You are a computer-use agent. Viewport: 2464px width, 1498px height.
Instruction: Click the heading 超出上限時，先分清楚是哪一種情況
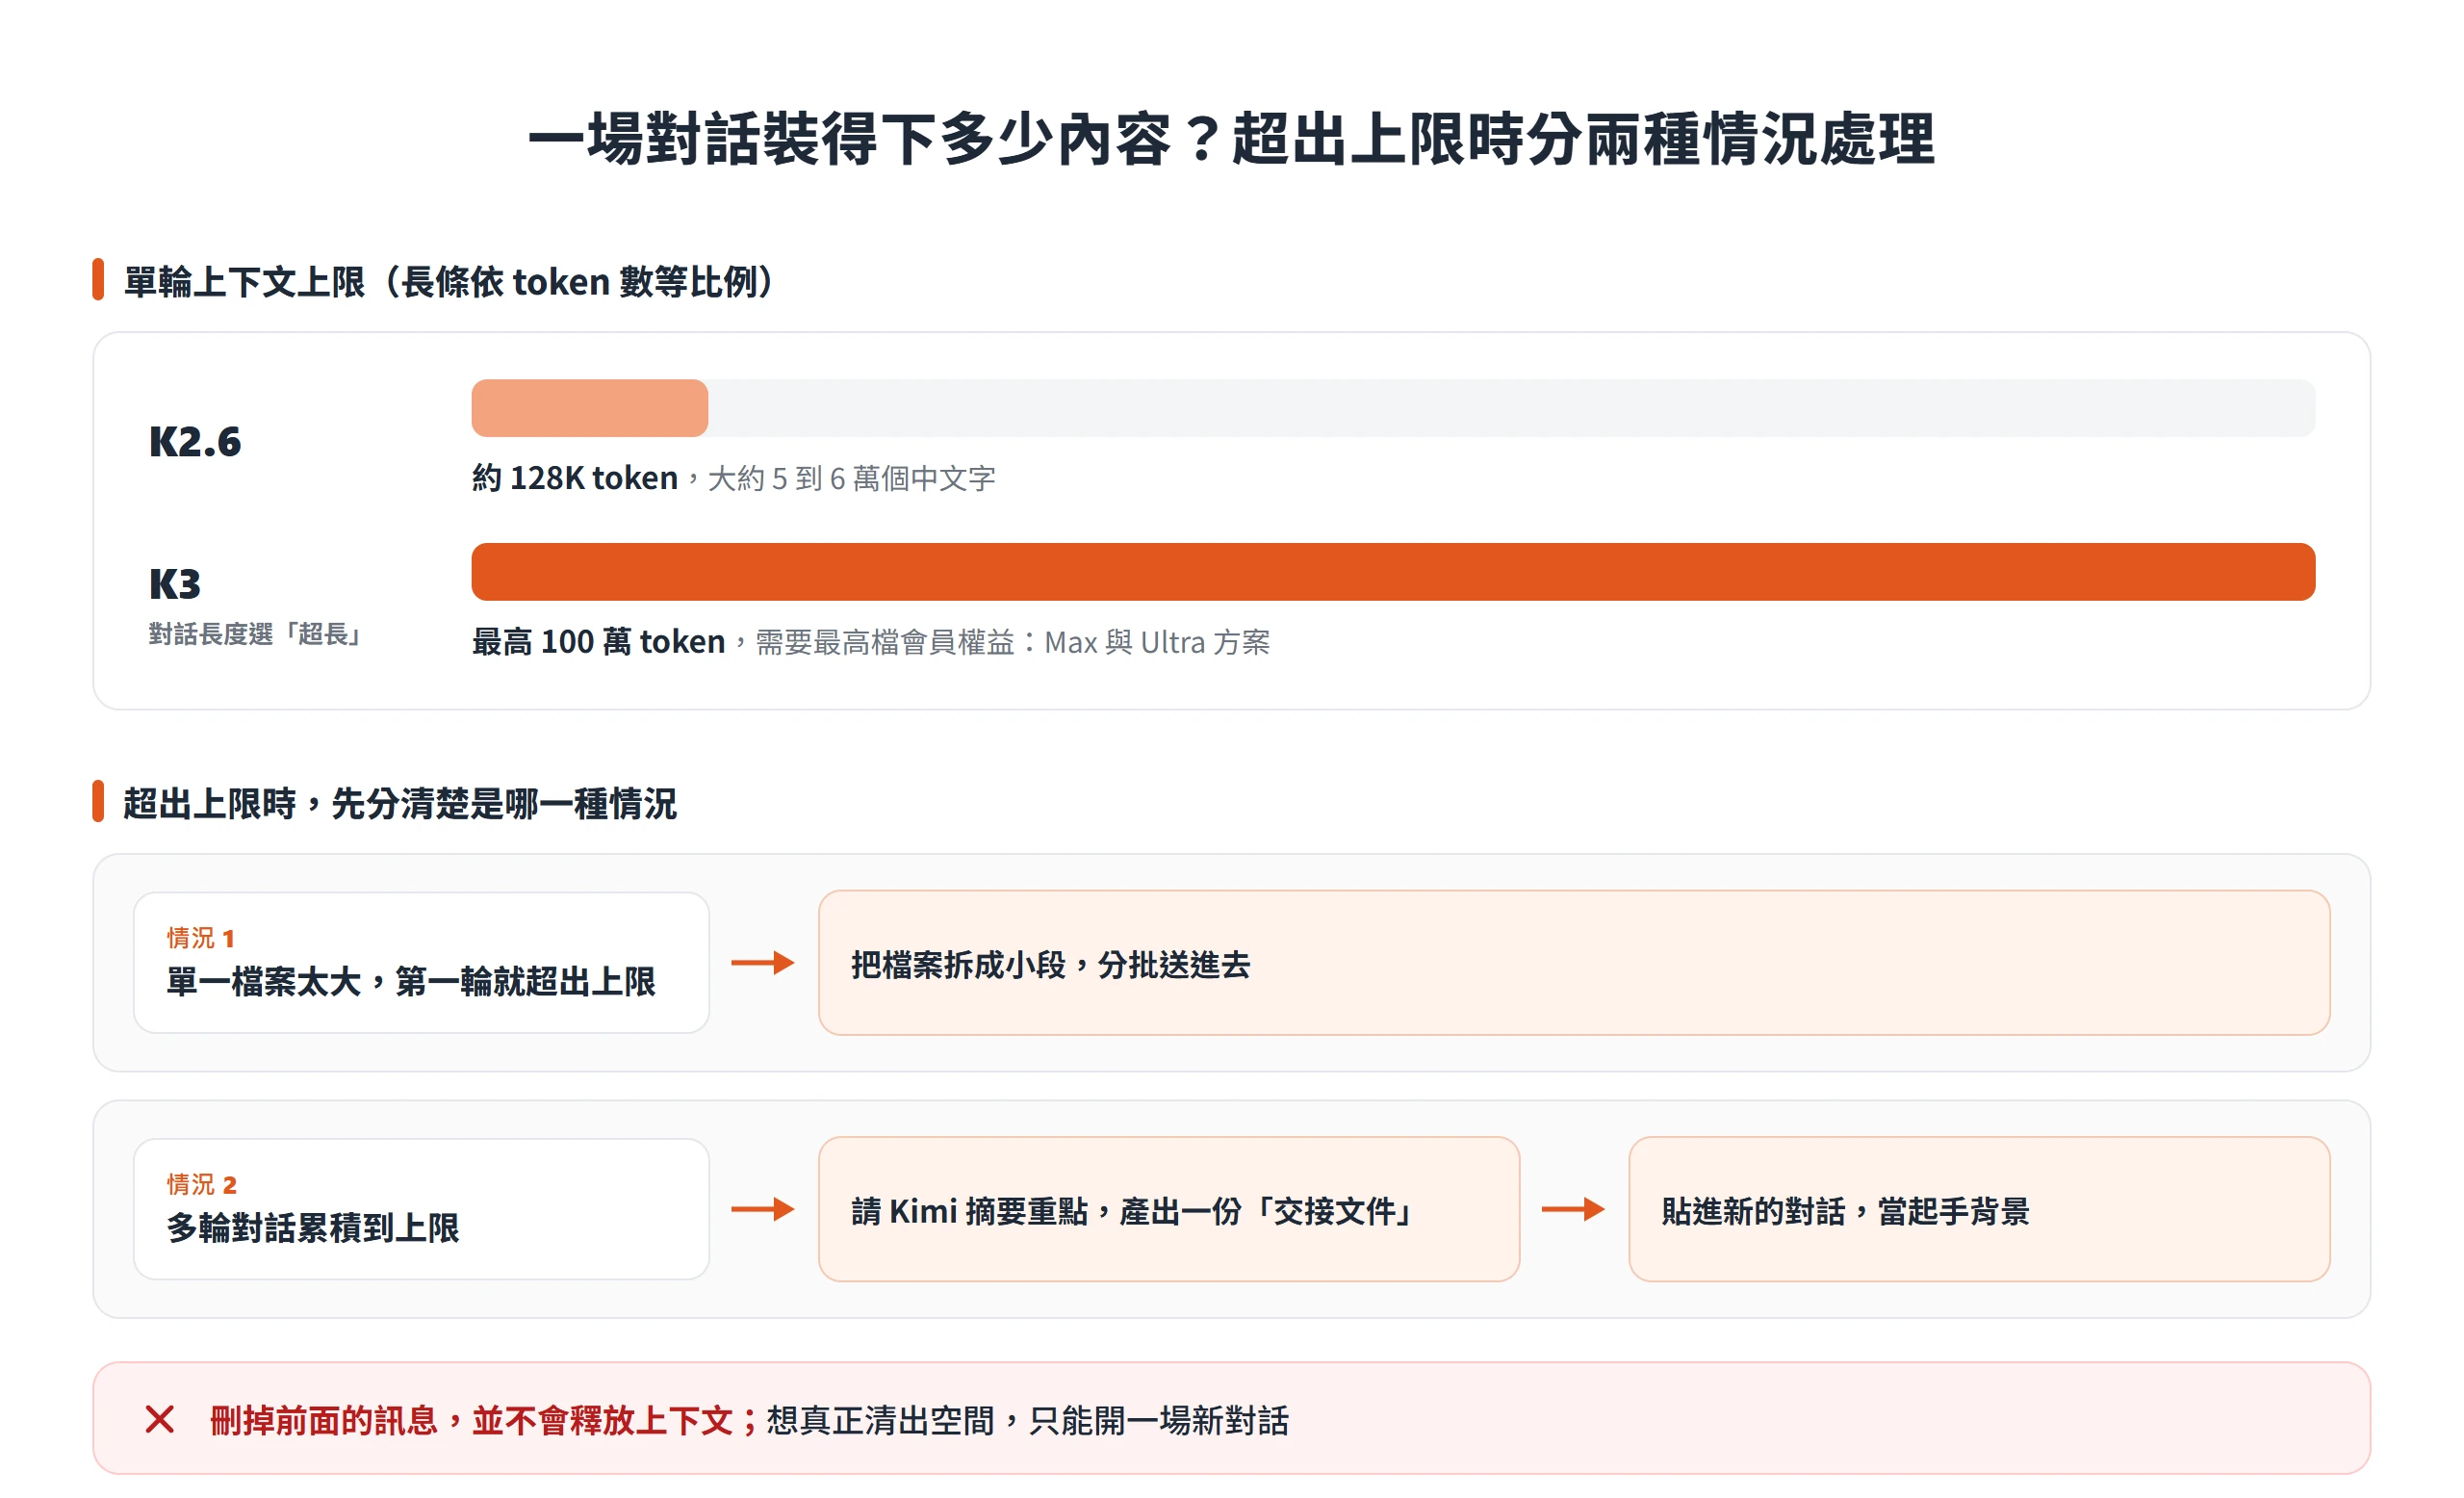tap(400, 803)
